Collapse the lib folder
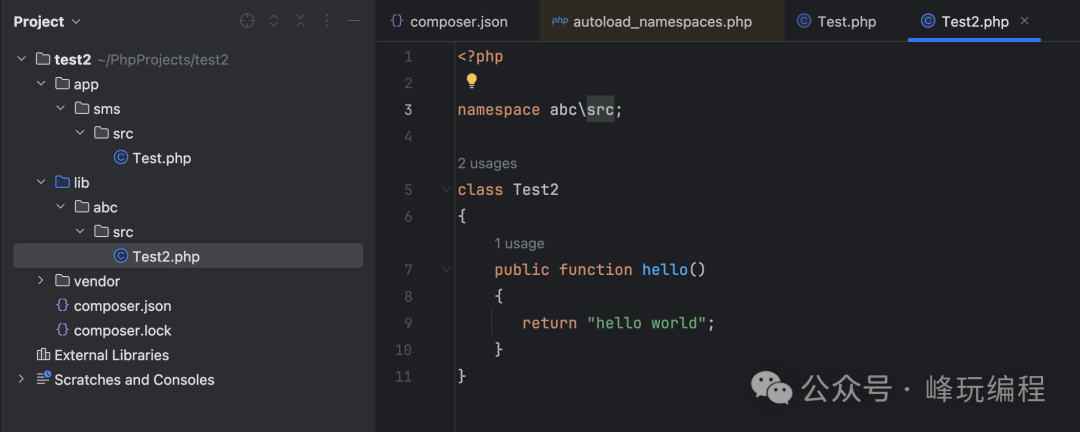1080x432 pixels. 41,183
